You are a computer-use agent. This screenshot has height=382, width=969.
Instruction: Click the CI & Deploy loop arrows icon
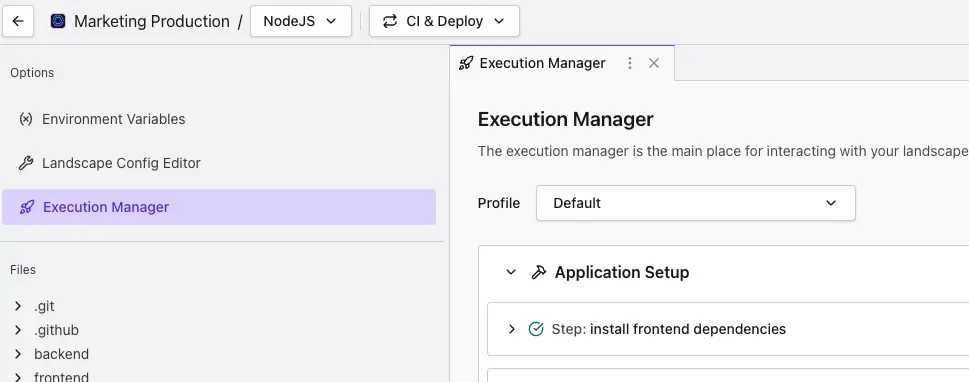coord(390,21)
